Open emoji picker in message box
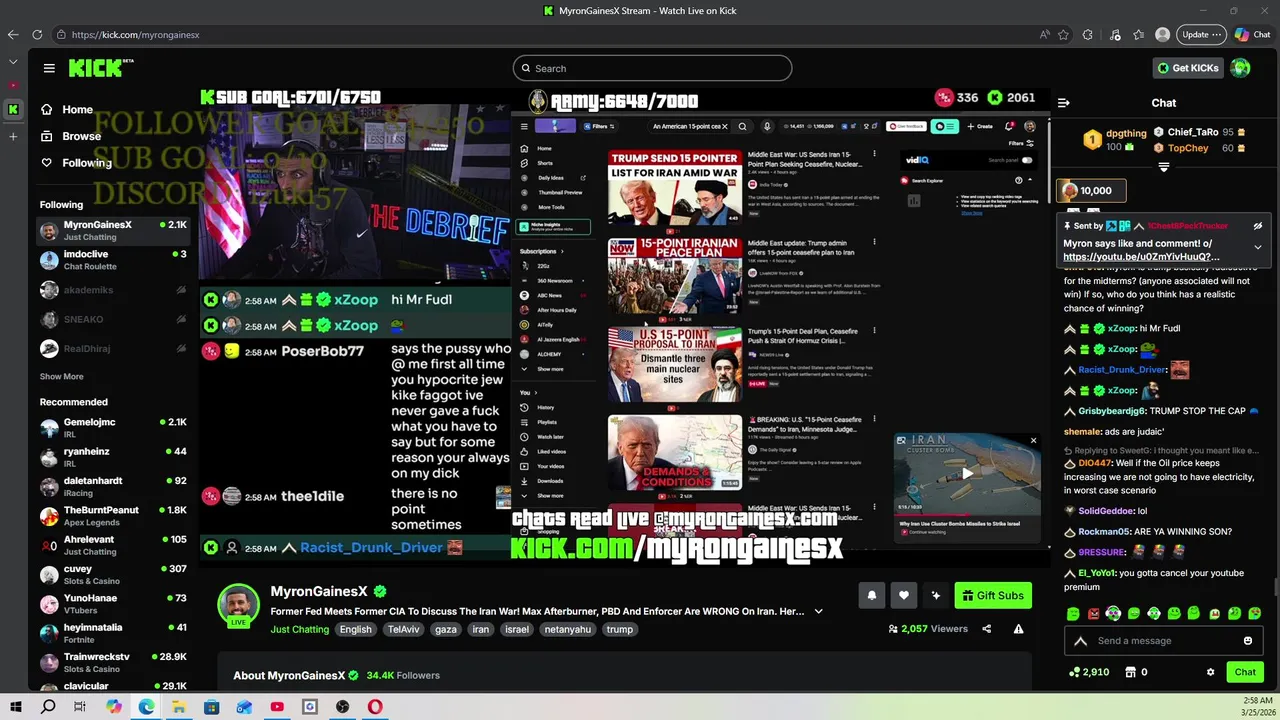1280x720 pixels. [x=1248, y=641]
